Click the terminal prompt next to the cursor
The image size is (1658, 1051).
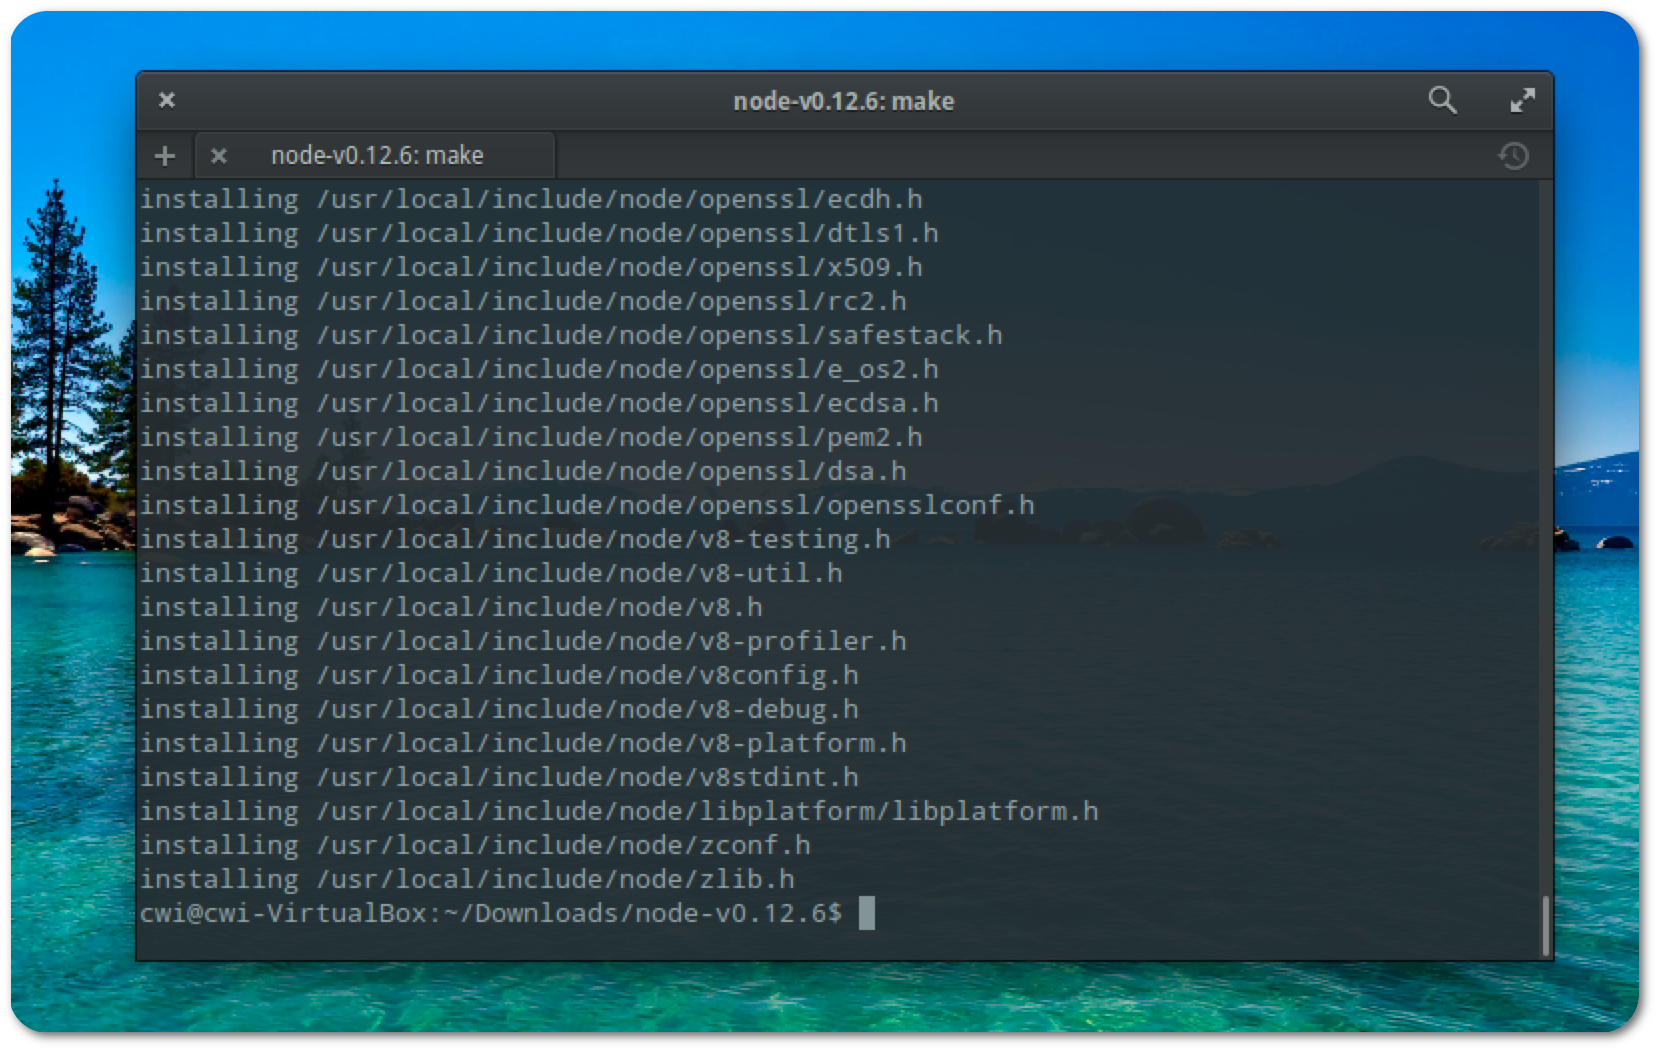pyautogui.click(x=494, y=912)
